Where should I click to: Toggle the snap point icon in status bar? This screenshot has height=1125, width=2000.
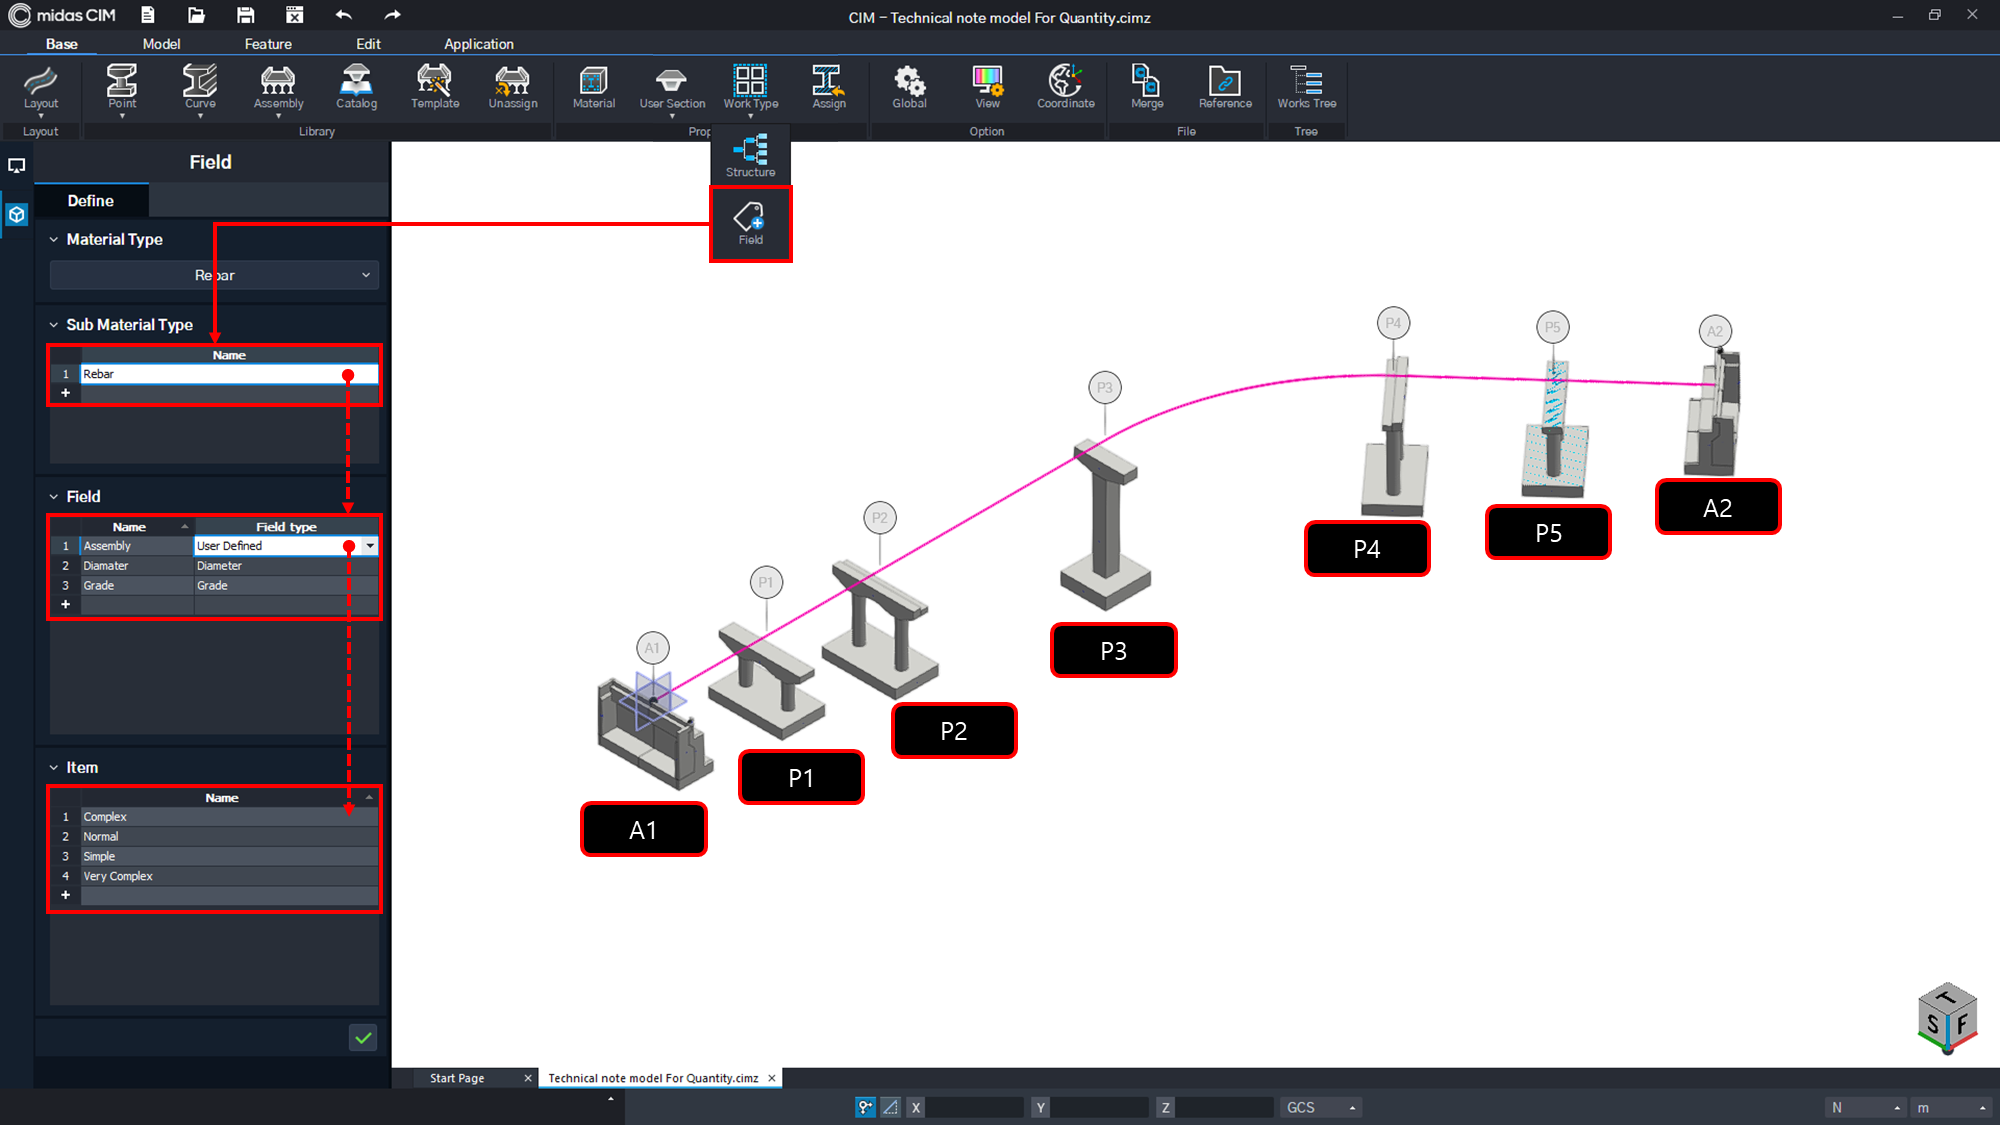[x=866, y=1107]
